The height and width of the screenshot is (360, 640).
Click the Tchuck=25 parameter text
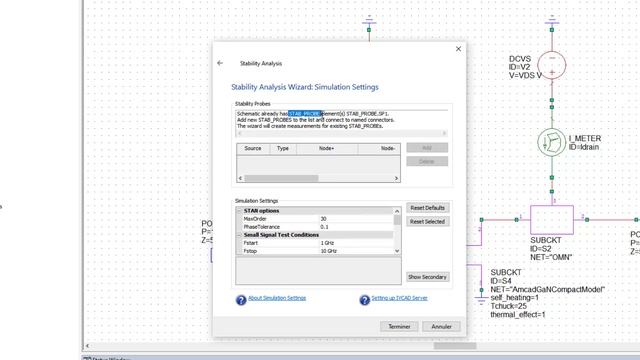click(508, 306)
